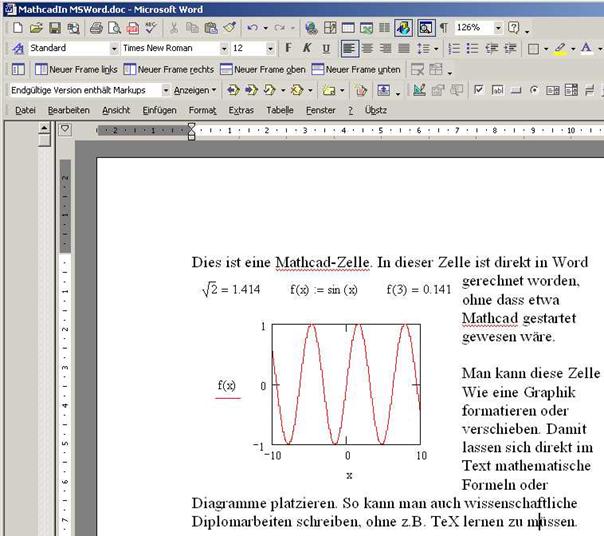Expand the zoom percentage dropdown 126%
Viewport: 604px width, 536px height.
click(499, 28)
